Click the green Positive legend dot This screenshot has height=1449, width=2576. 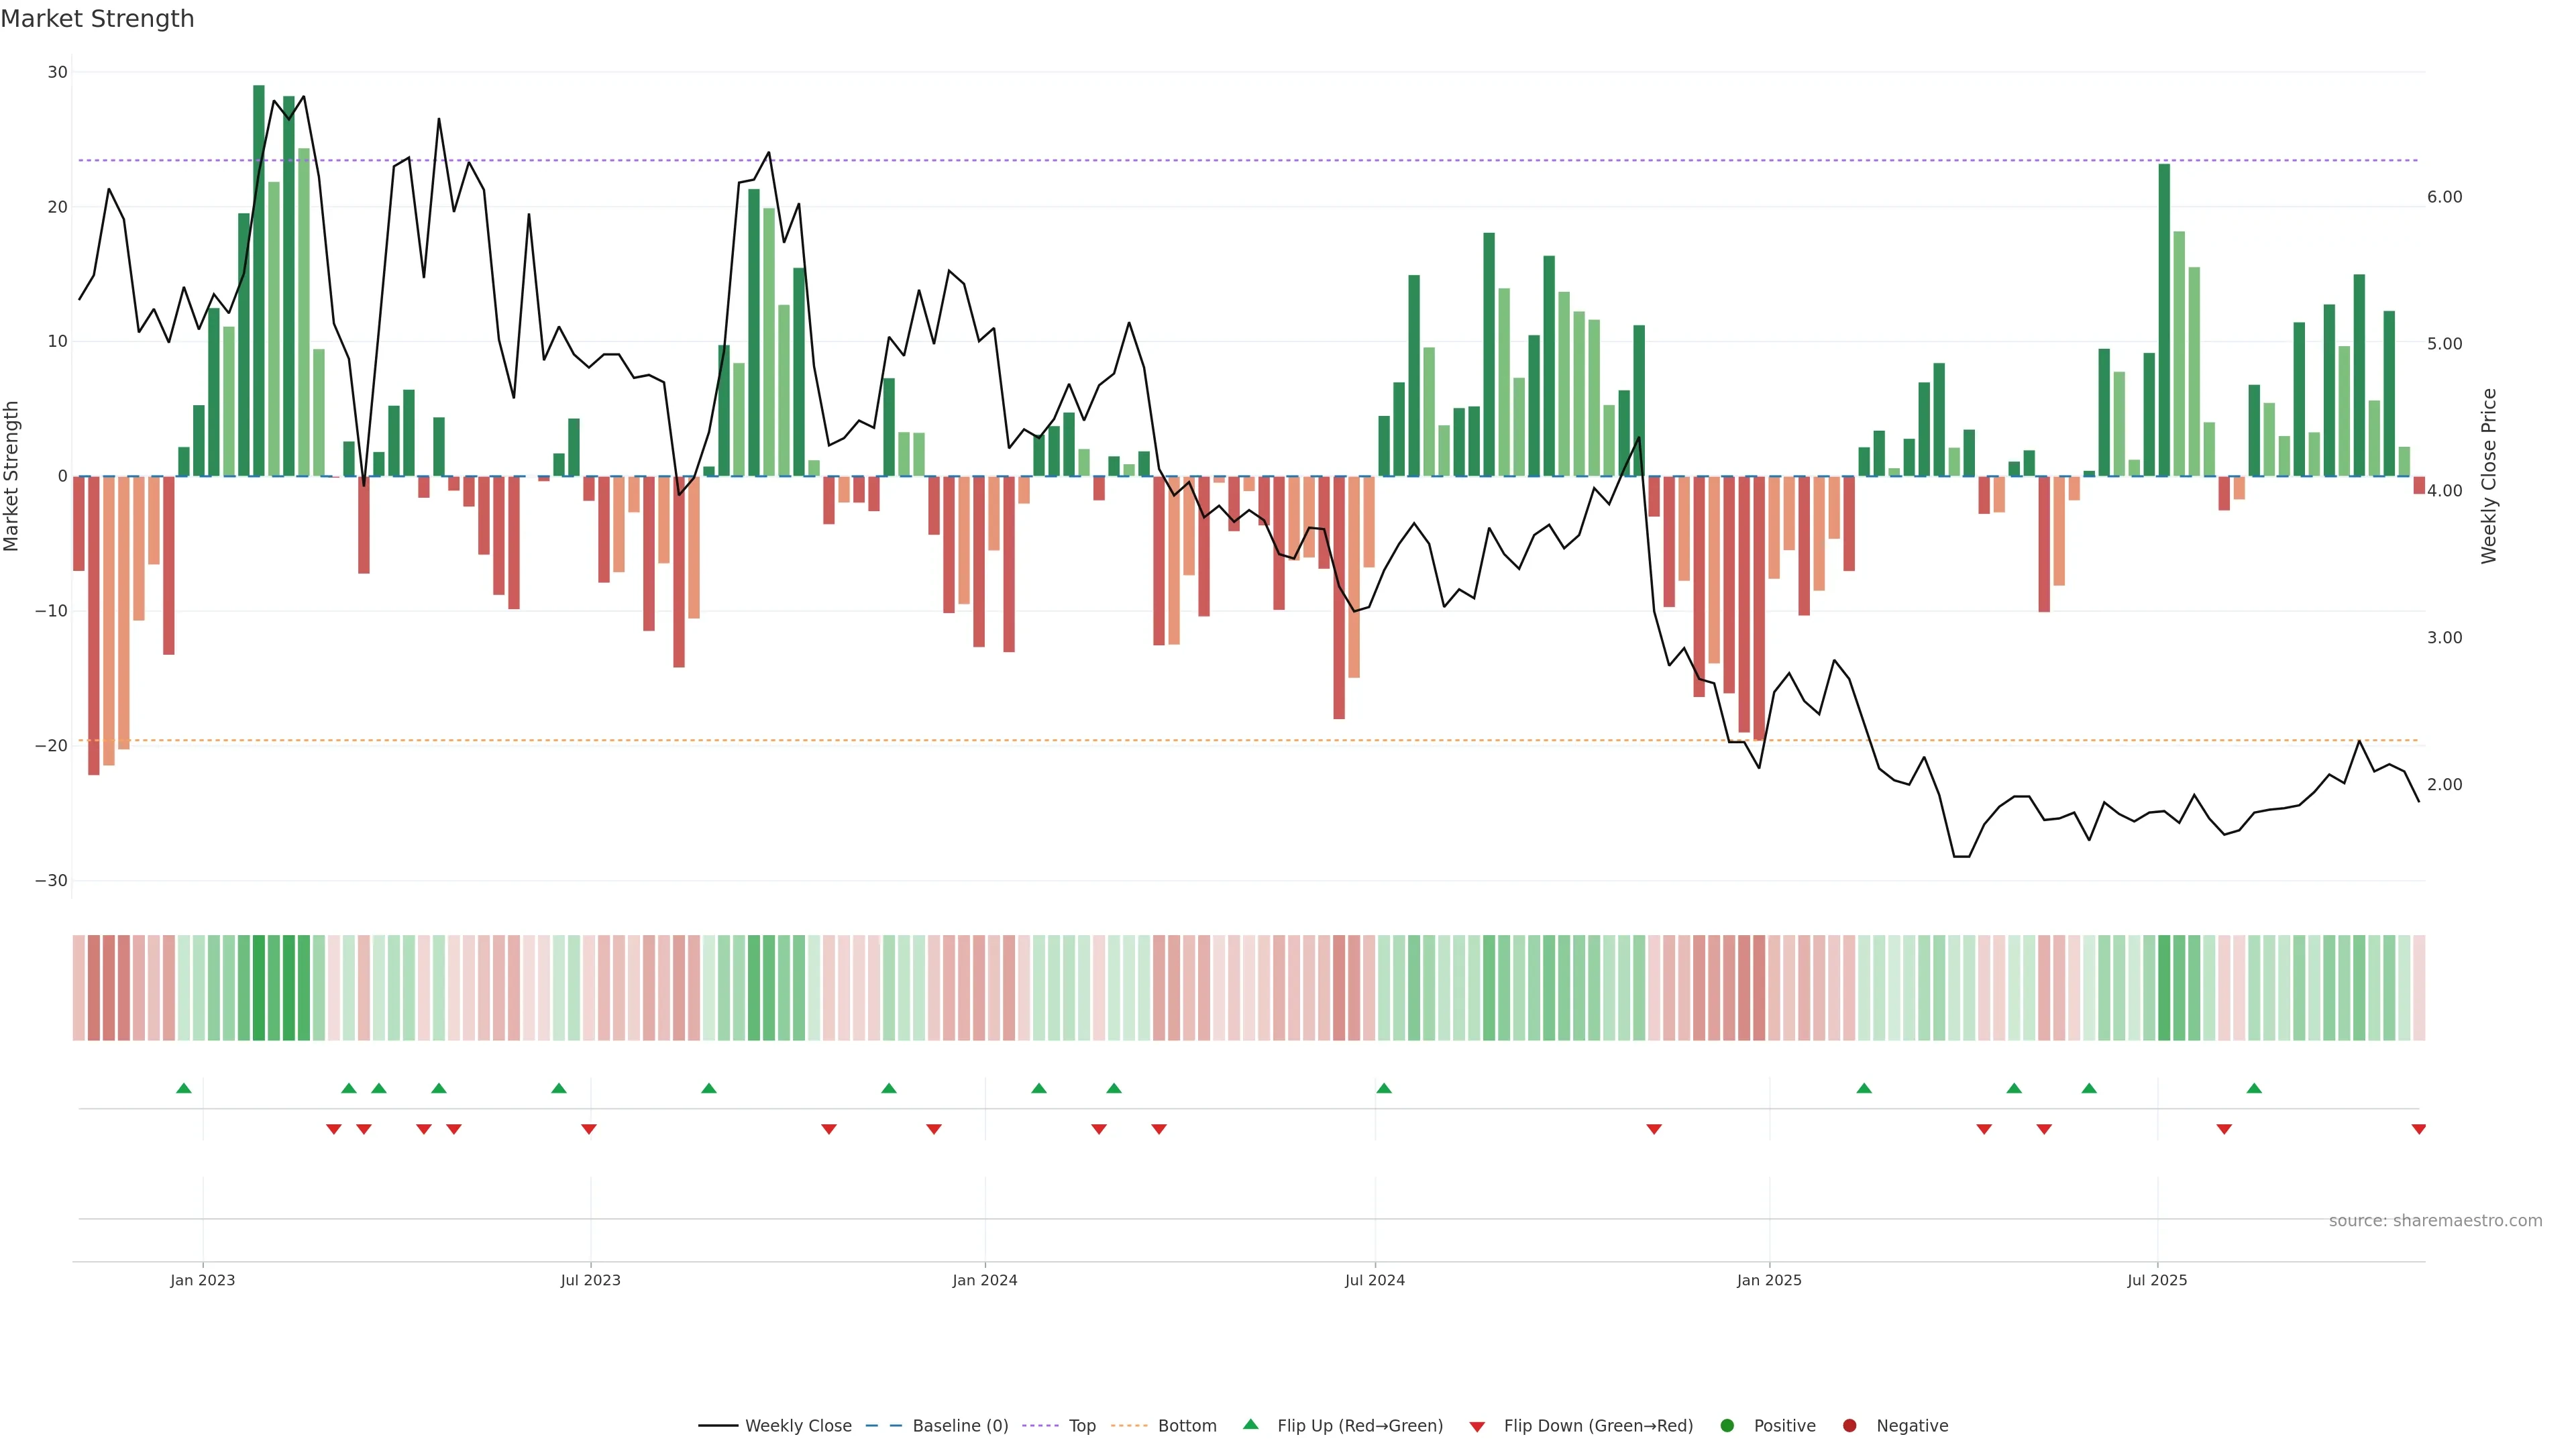1727,1425
